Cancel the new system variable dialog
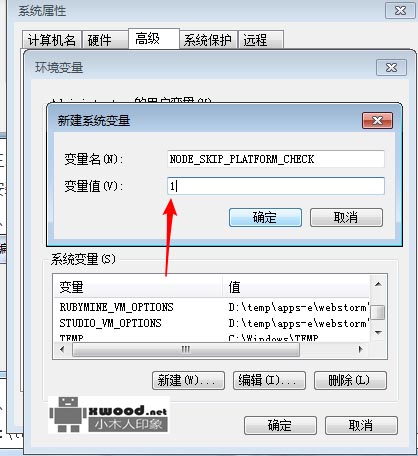418x456 pixels. (x=346, y=218)
